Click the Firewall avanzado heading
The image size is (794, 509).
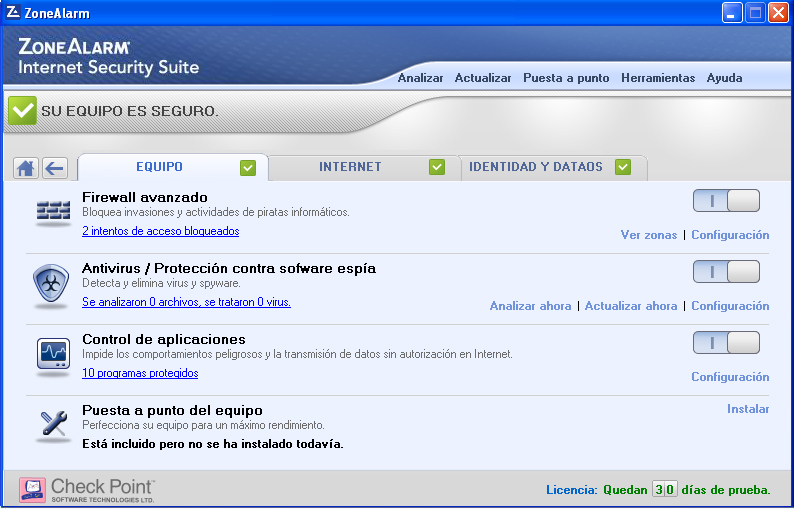click(x=145, y=197)
